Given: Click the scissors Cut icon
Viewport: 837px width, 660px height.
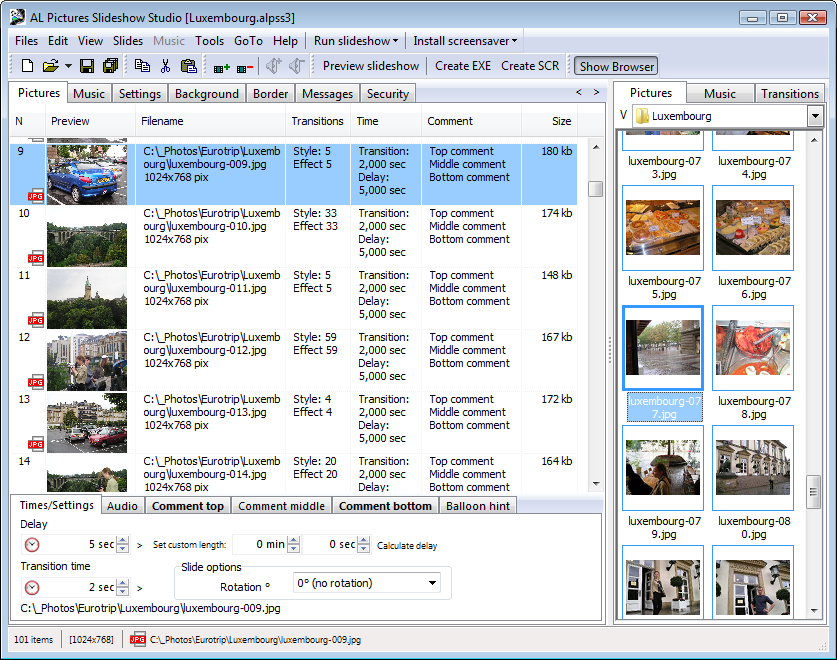Looking at the screenshot, I should point(165,66).
